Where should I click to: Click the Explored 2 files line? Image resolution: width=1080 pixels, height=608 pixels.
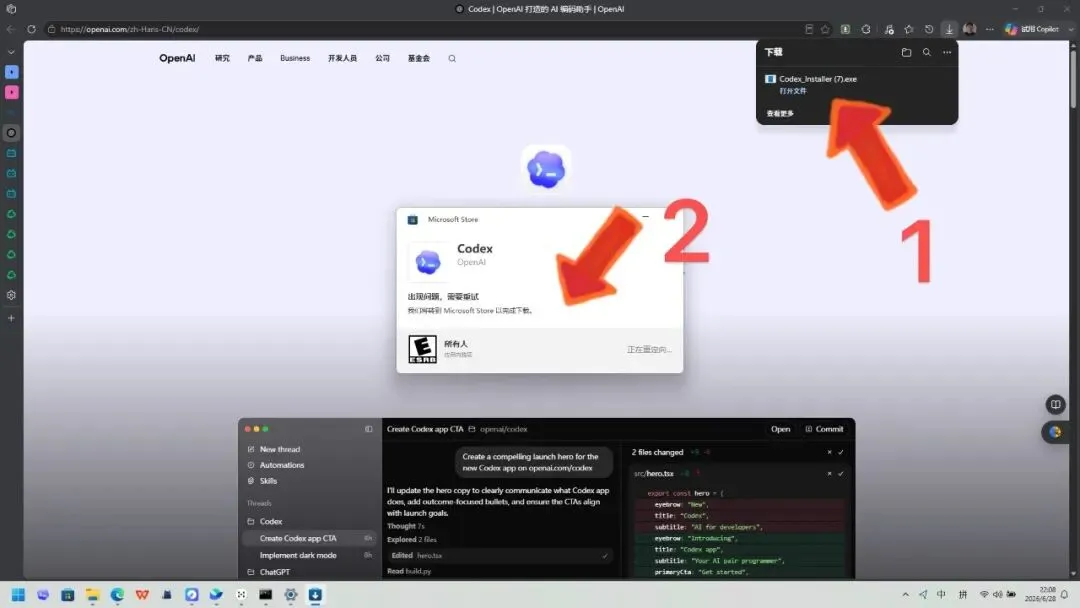(x=412, y=539)
